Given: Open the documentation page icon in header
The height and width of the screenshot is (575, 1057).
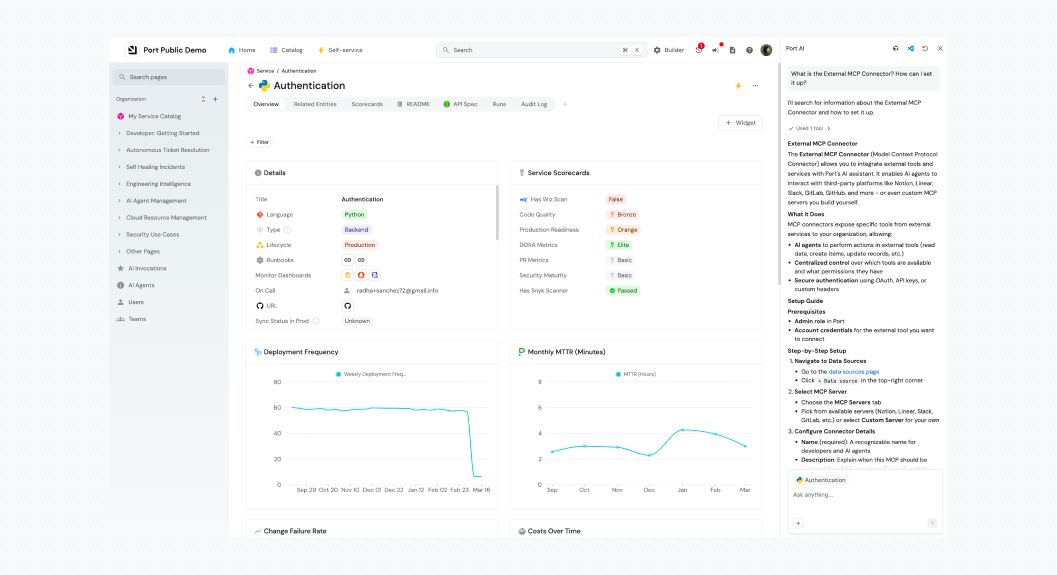Looking at the screenshot, I should (732, 50).
